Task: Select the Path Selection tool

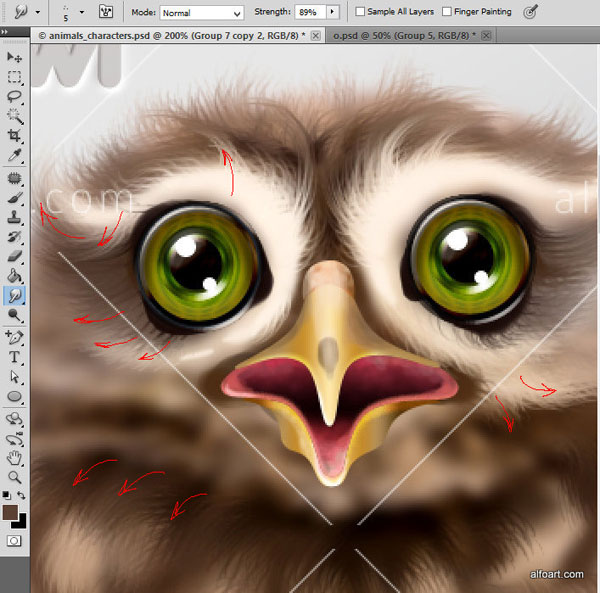Action: tap(15, 377)
